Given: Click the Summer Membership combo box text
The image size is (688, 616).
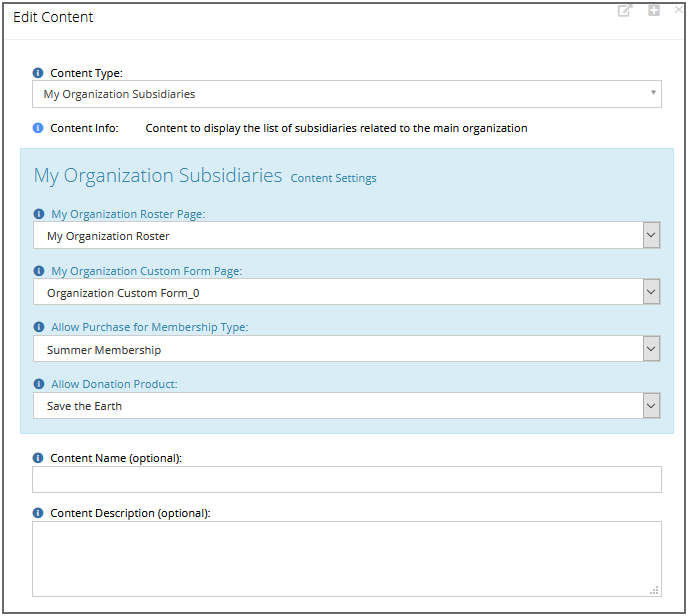Looking at the screenshot, I should 104,350.
